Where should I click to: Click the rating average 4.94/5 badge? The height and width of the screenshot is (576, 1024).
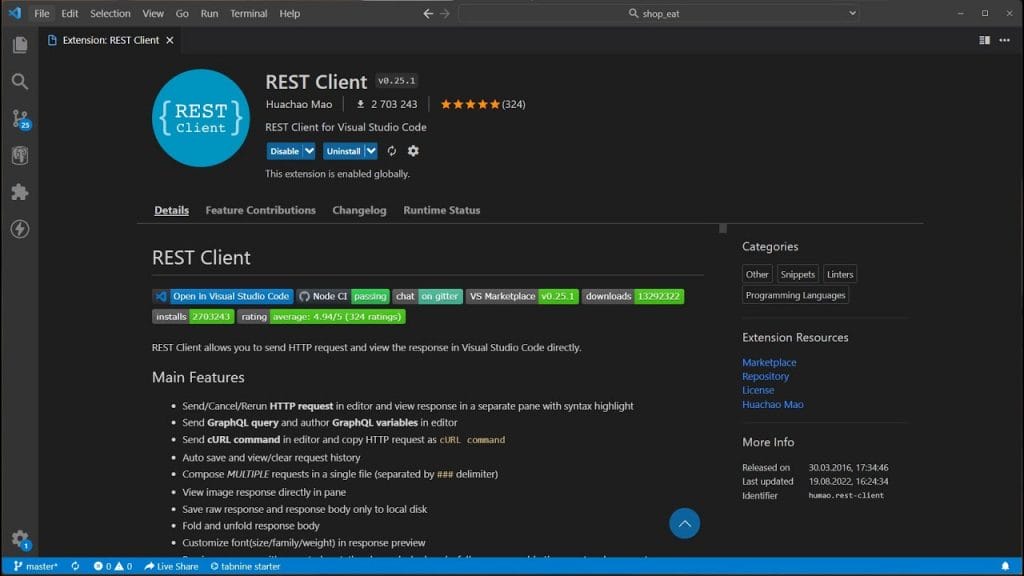(321, 317)
